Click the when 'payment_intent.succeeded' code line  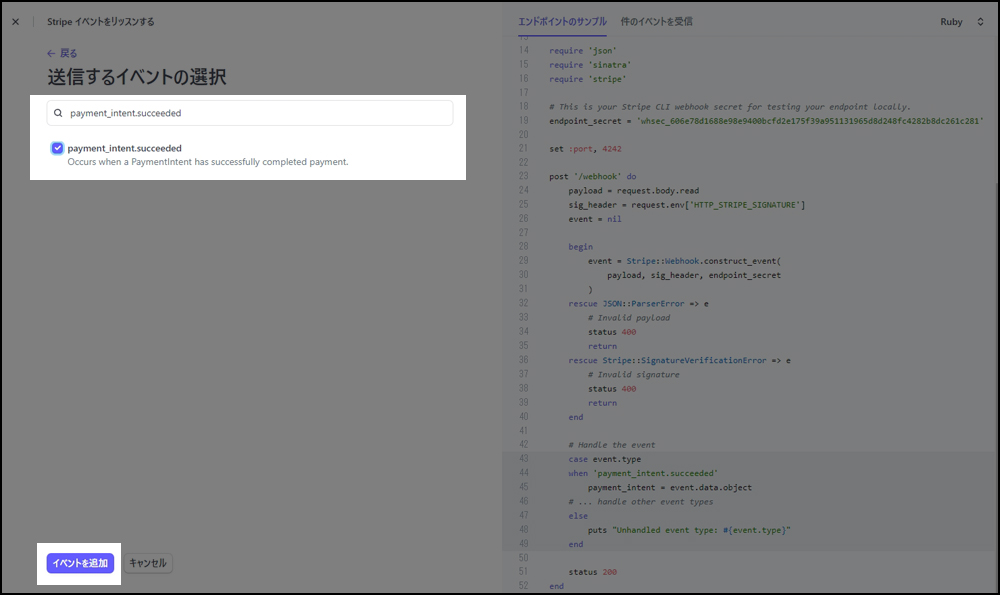click(643, 473)
